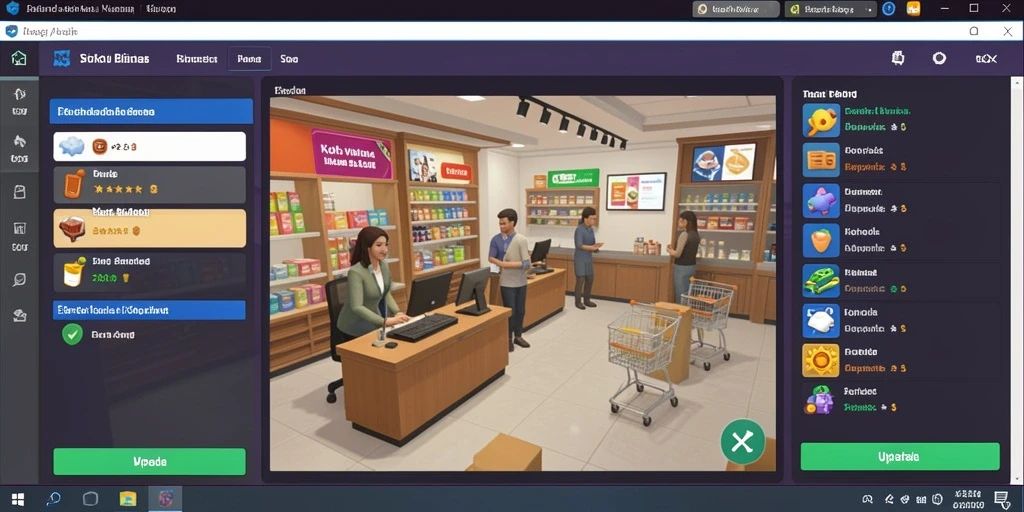Open the yellow sun gear item icon
This screenshot has width=1024, height=512.
point(821,361)
